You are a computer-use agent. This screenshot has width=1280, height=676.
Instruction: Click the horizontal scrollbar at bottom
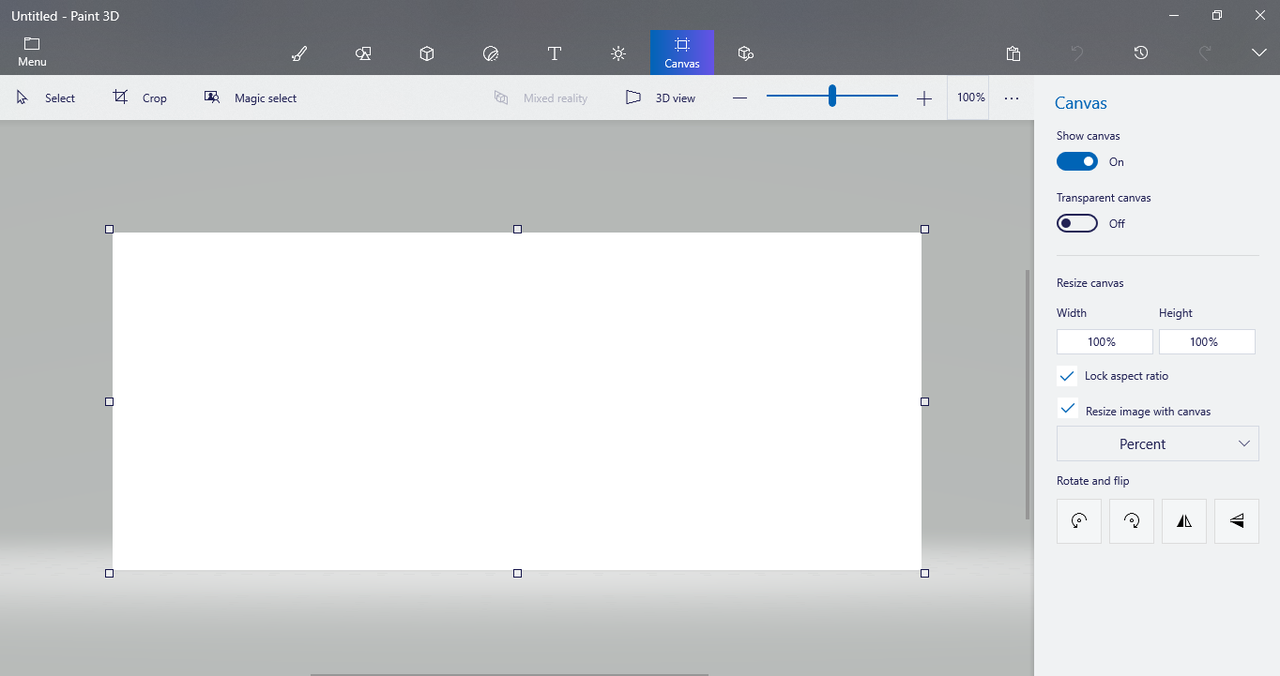point(510,674)
